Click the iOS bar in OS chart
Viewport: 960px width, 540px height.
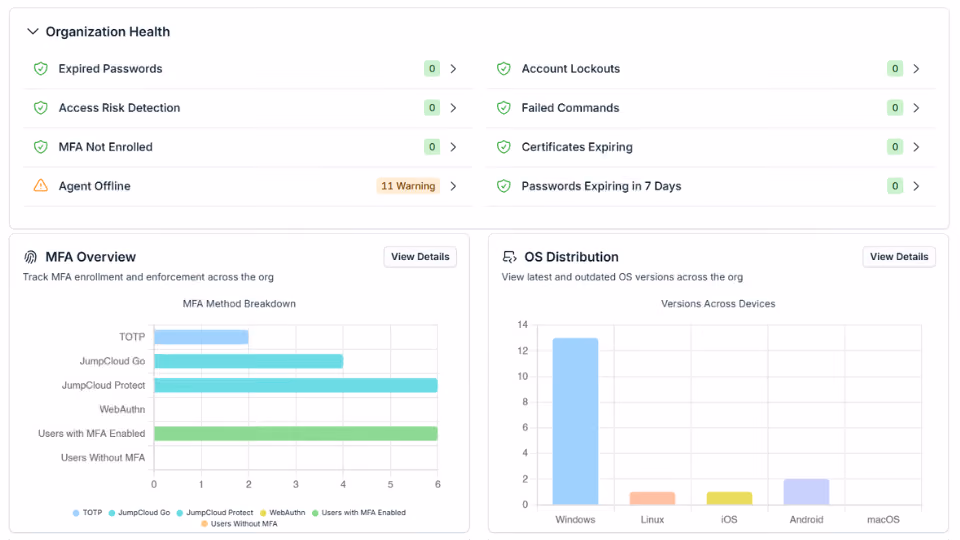point(729,498)
